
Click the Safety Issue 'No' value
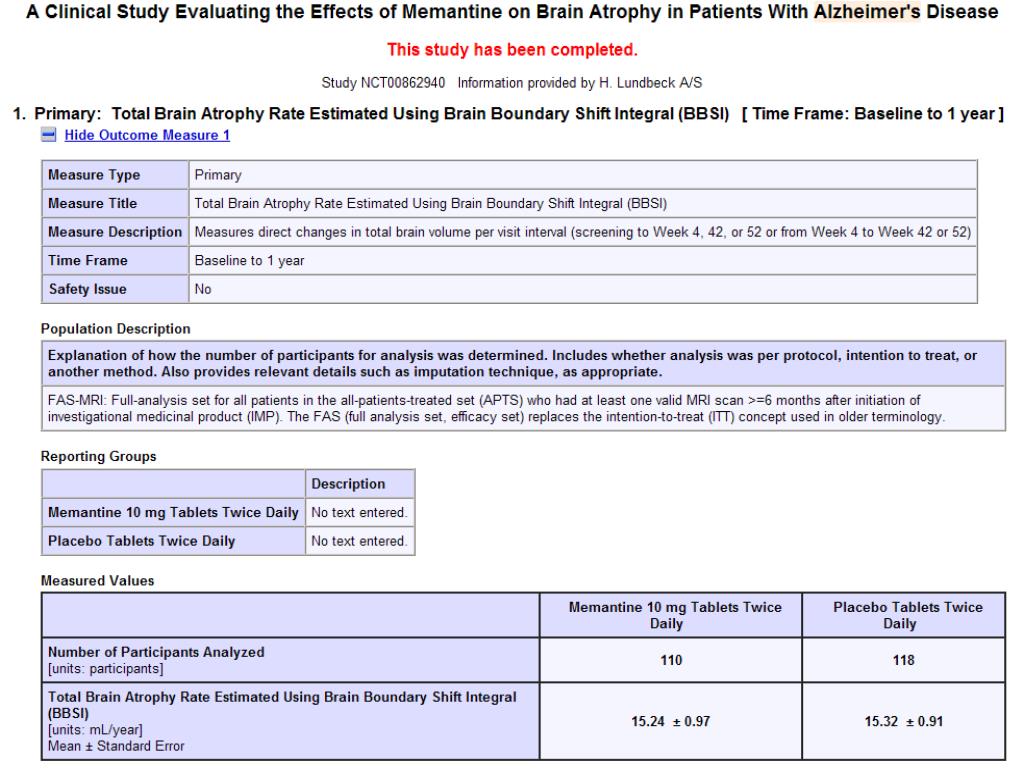202,289
